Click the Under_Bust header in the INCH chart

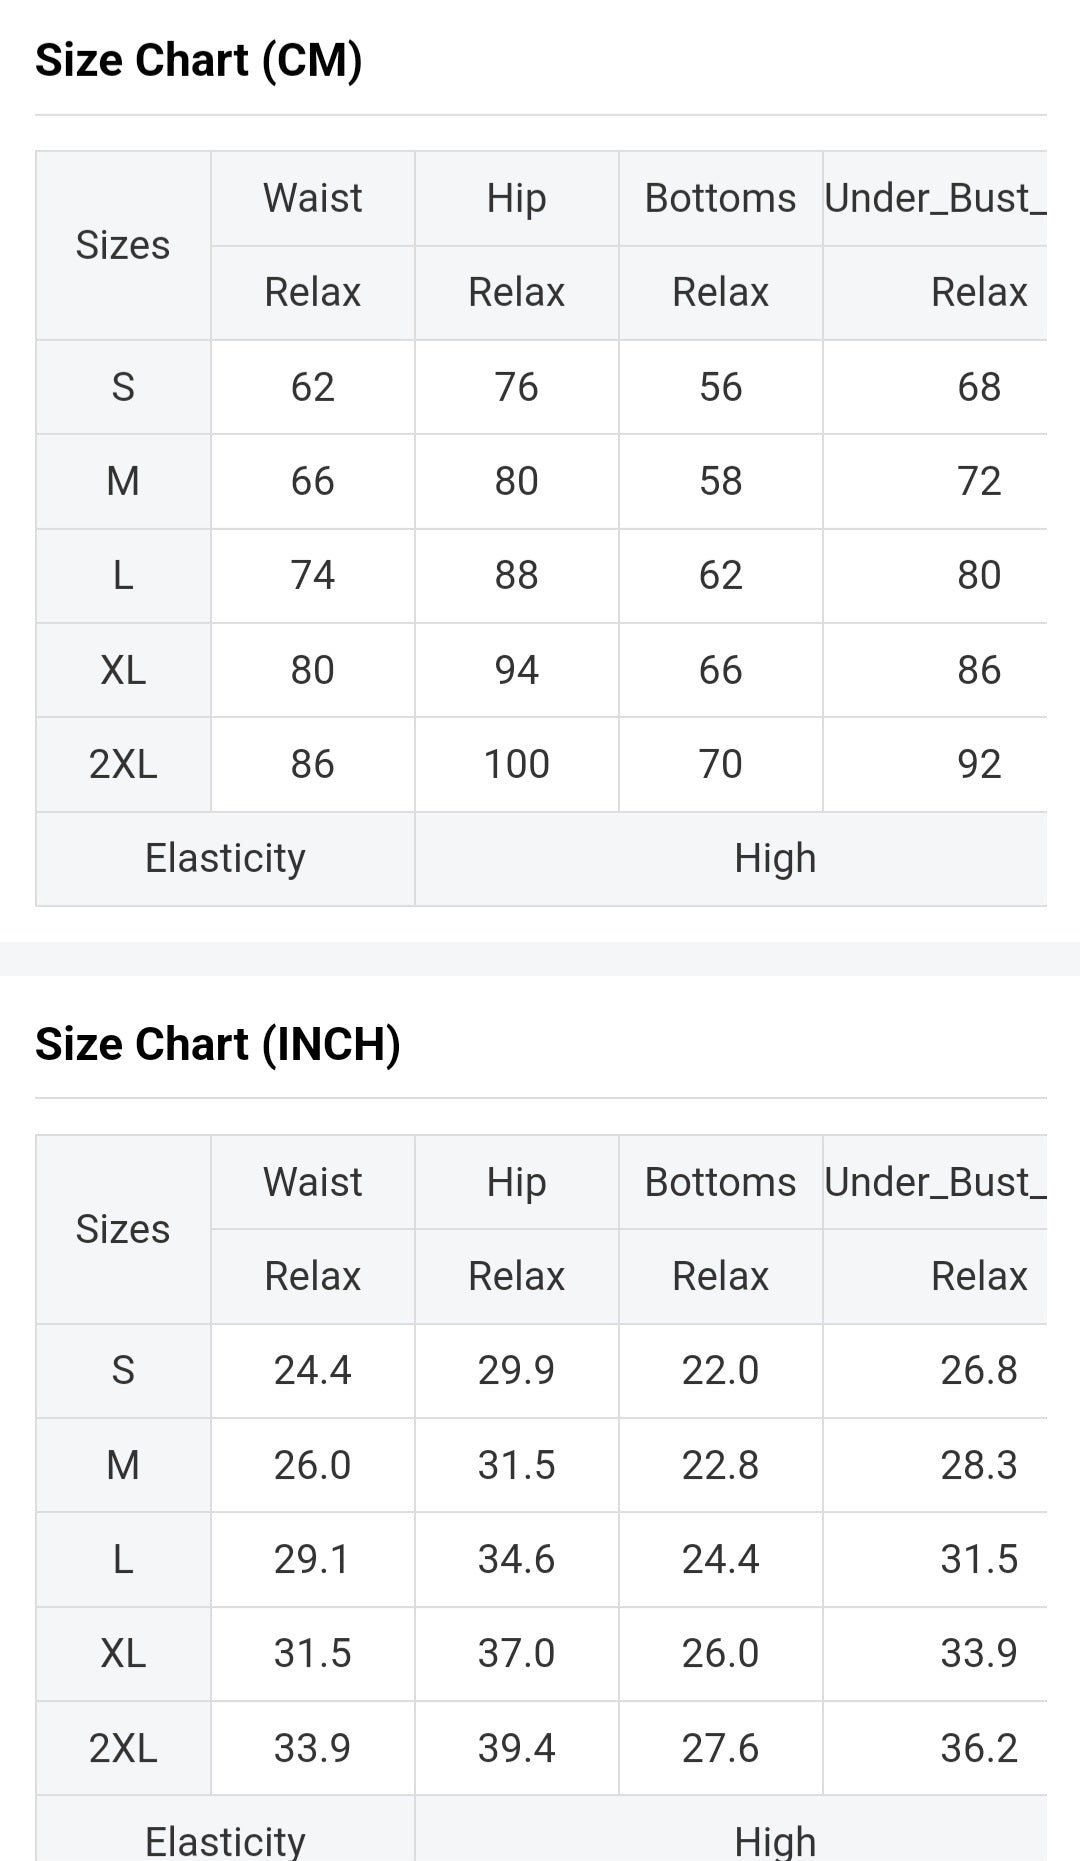tap(935, 1182)
